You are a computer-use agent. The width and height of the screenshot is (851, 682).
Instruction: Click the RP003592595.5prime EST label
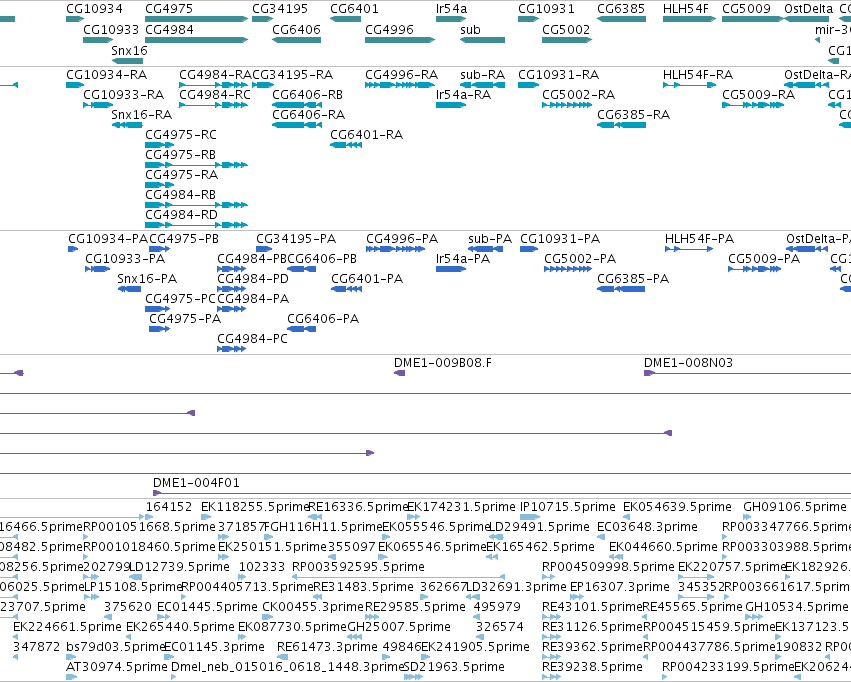coord(358,567)
